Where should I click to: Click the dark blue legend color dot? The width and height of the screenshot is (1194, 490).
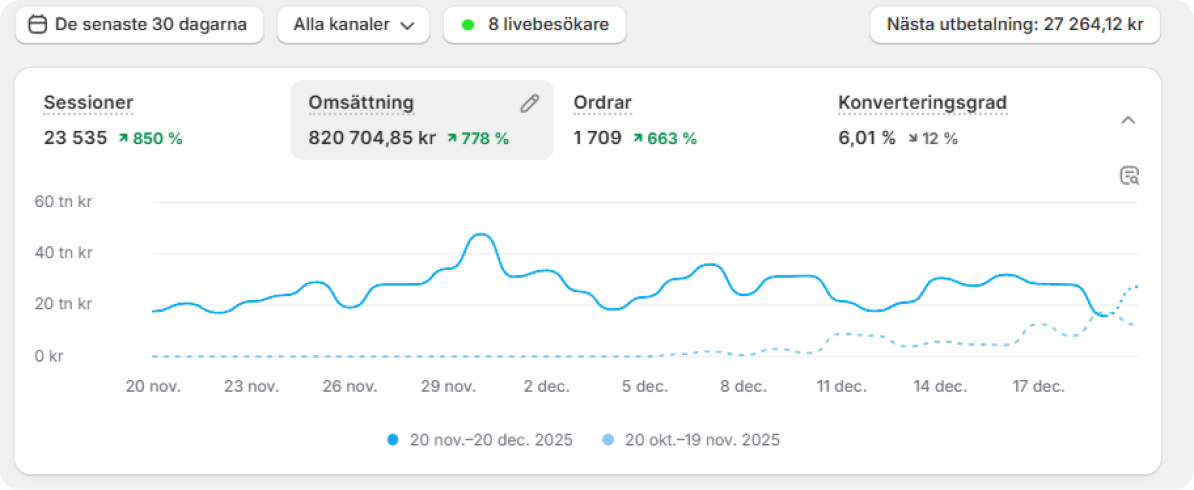[393, 439]
